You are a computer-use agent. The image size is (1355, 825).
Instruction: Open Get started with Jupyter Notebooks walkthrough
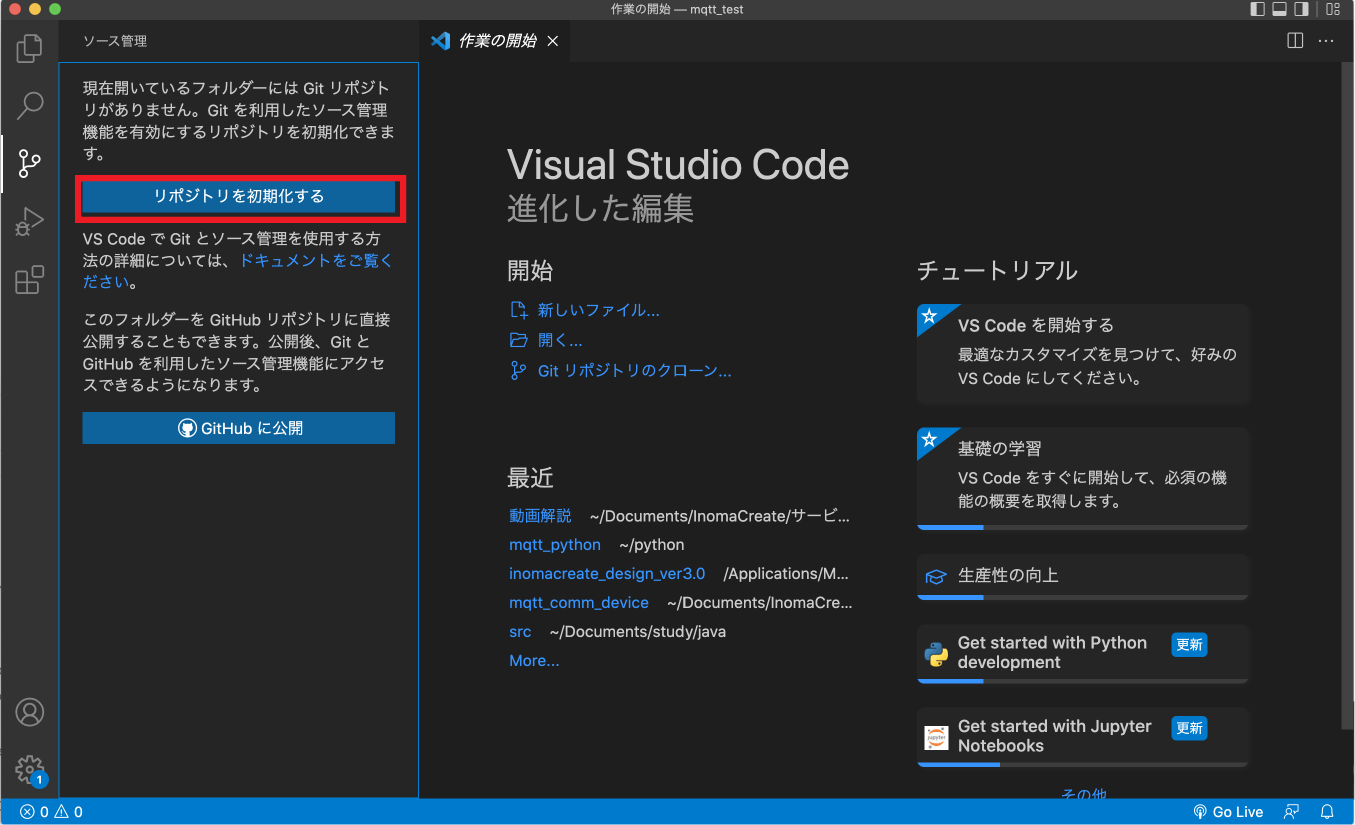pos(1083,737)
